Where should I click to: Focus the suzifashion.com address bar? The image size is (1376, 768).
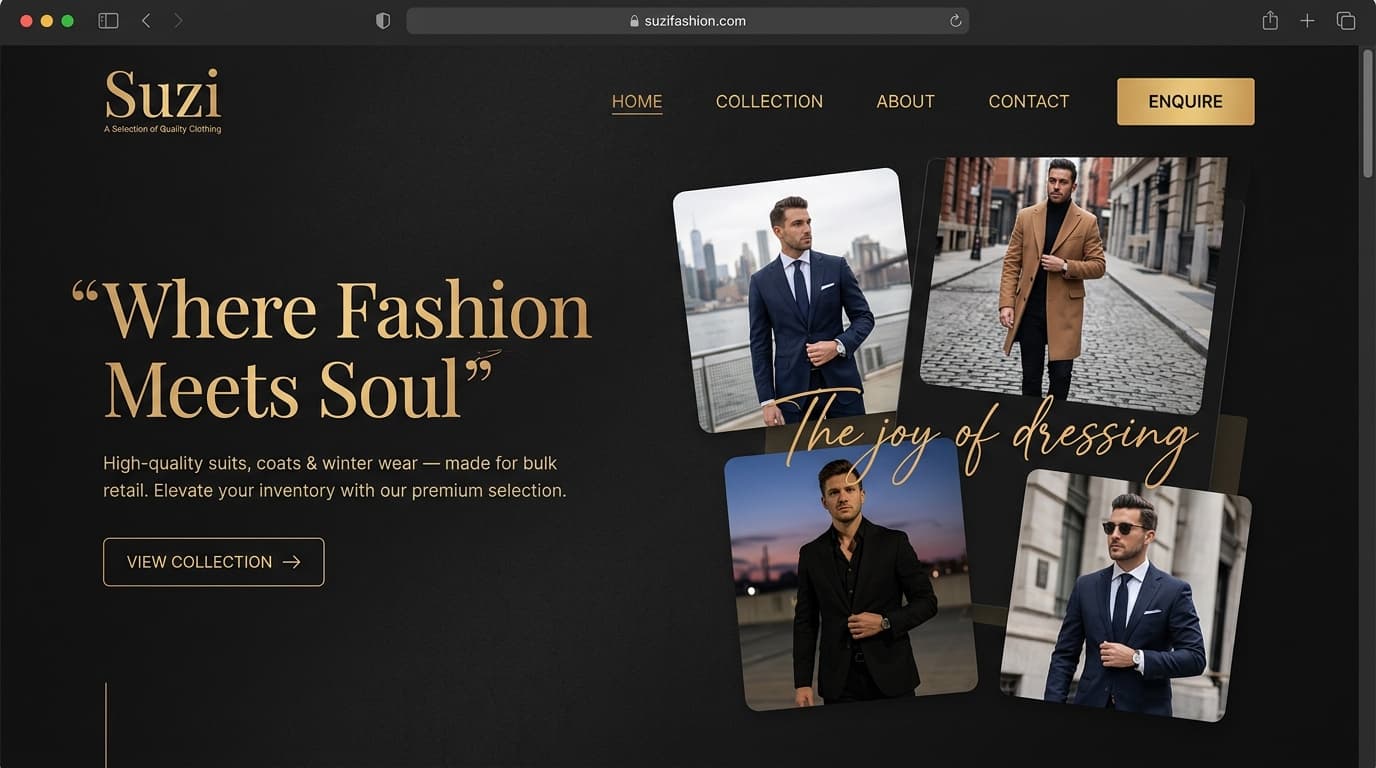pyautogui.click(x=687, y=21)
